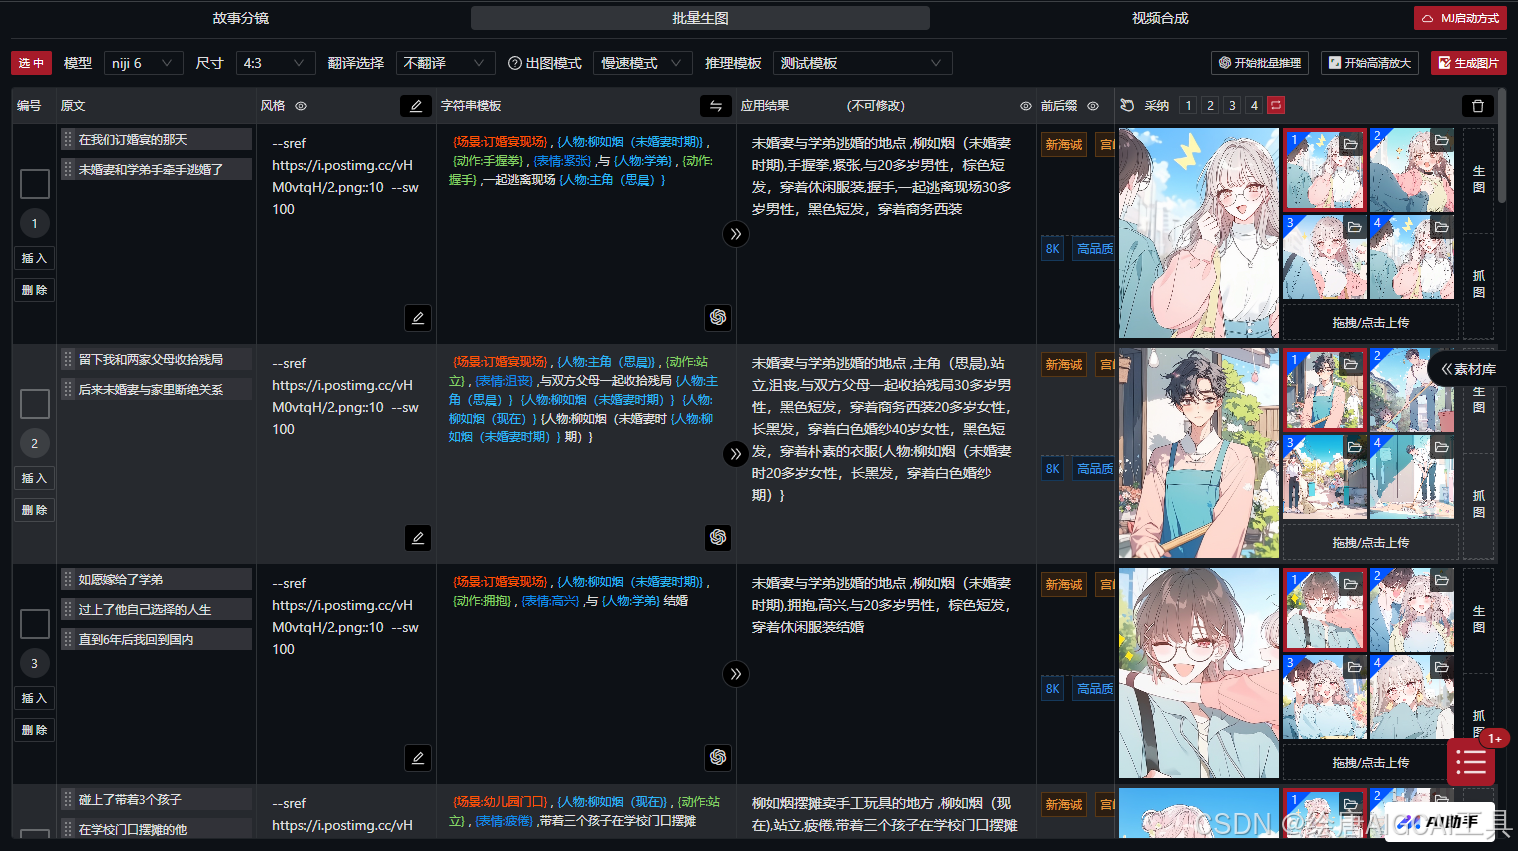This screenshot has width=1518, height=851.
Task: Toggle the eye icon beside 前后缀 header
Action: point(1093,106)
